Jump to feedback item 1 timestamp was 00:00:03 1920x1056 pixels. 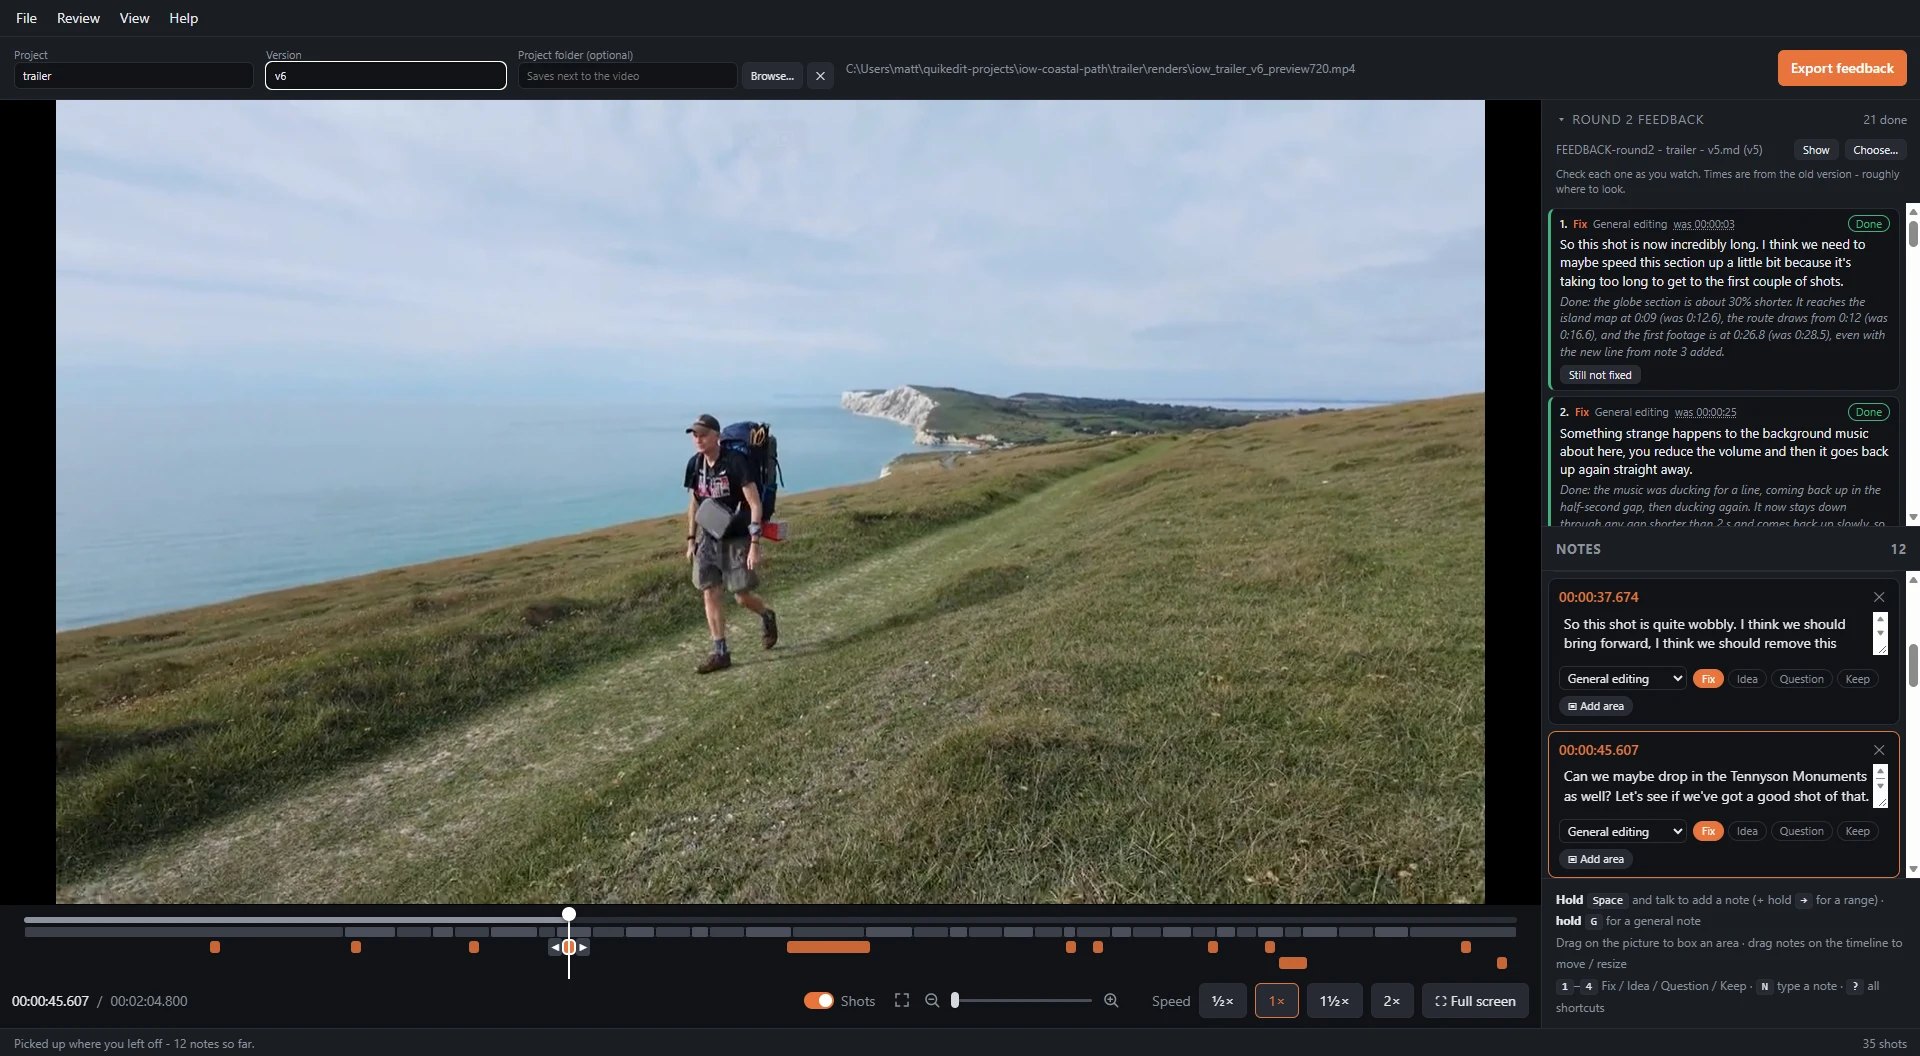[1703, 224]
